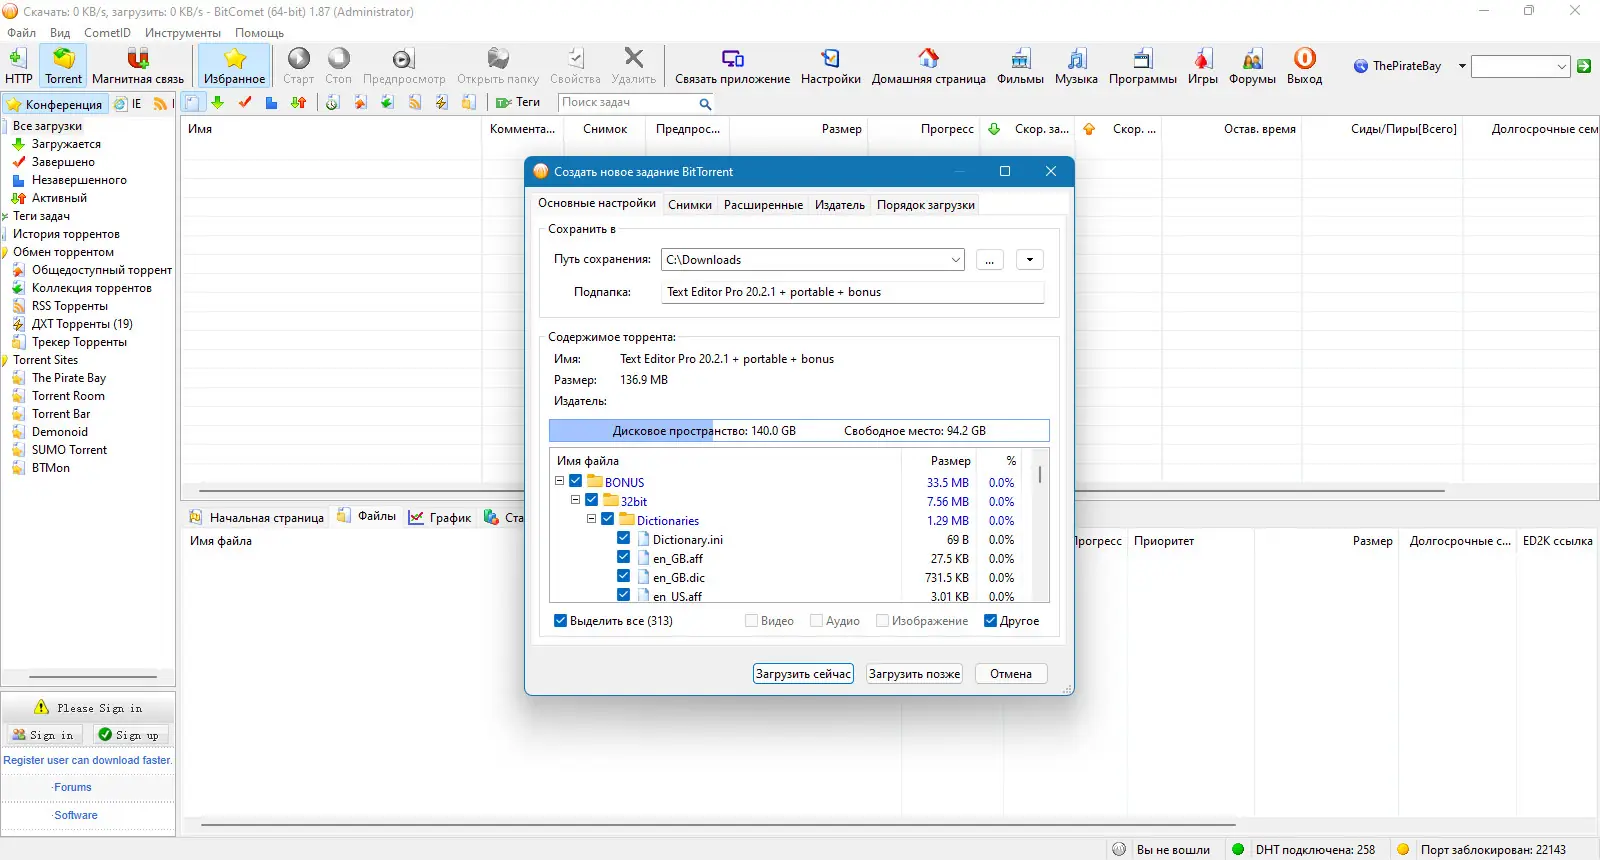Click the magnifier icon in Поиск задач
This screenshot has width=1600, height=860.
(x=705, y=103)
